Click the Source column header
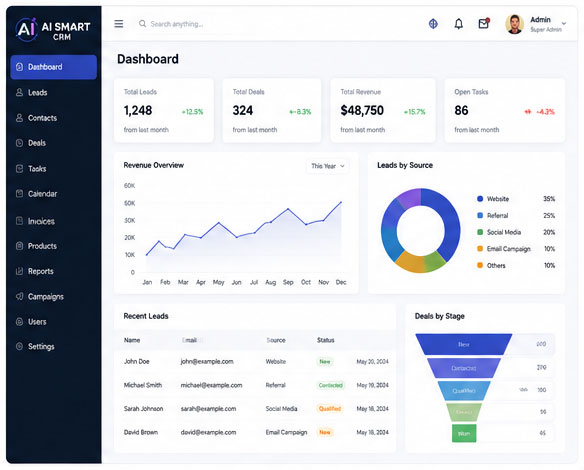The width and height of the screenshot is (584, 470). 276,340
